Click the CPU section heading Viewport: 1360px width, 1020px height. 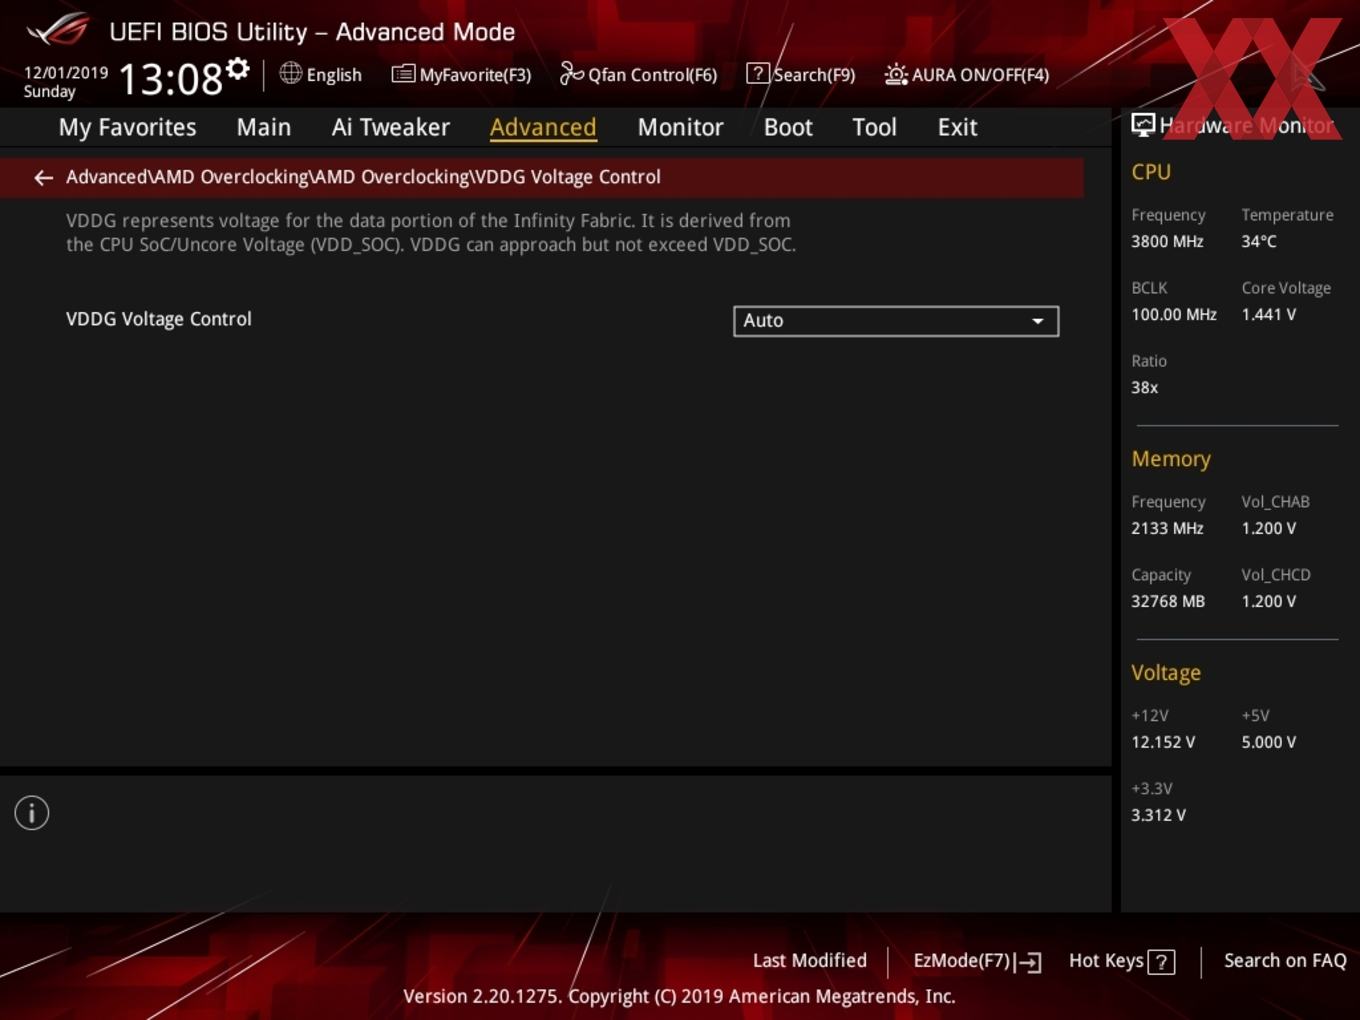point(1151,172)
